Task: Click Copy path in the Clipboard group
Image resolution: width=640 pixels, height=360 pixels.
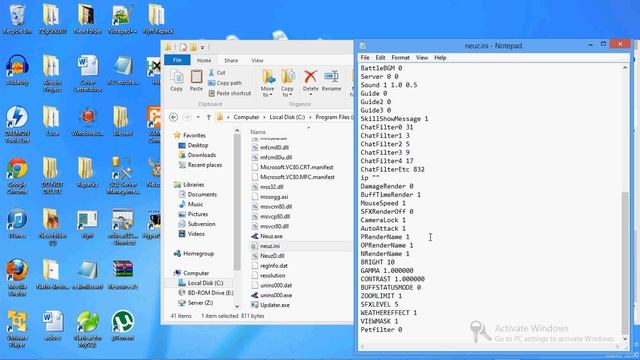Action: [x=225, y=83]
